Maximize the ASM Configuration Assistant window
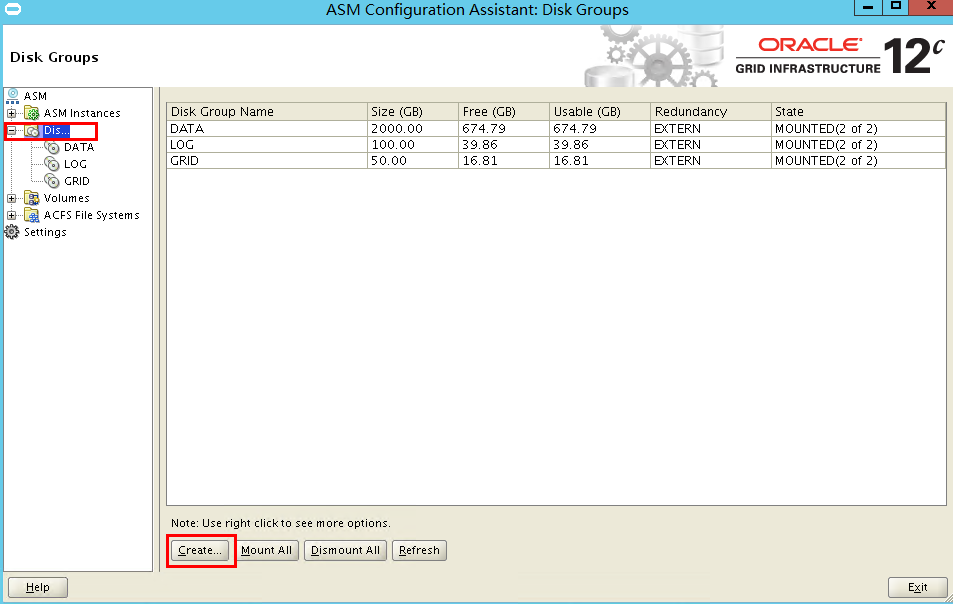The height and width of the screenshot is (604, 953). pyautogui.click(x=896, y=7)
